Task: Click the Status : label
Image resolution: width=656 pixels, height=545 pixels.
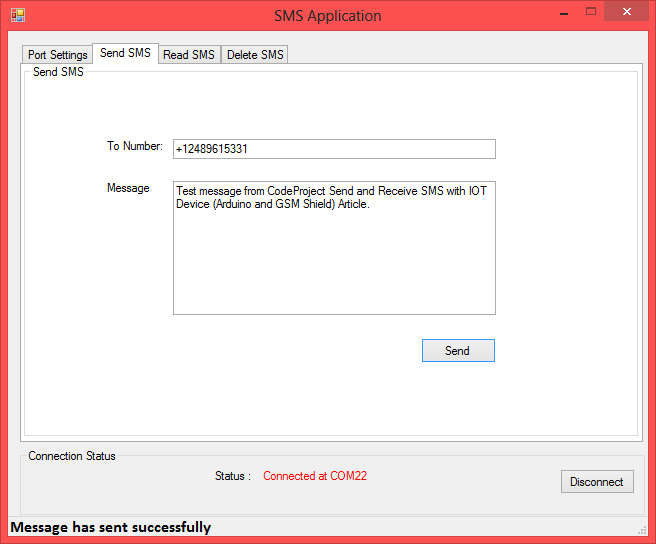Action: pos(233,476)
